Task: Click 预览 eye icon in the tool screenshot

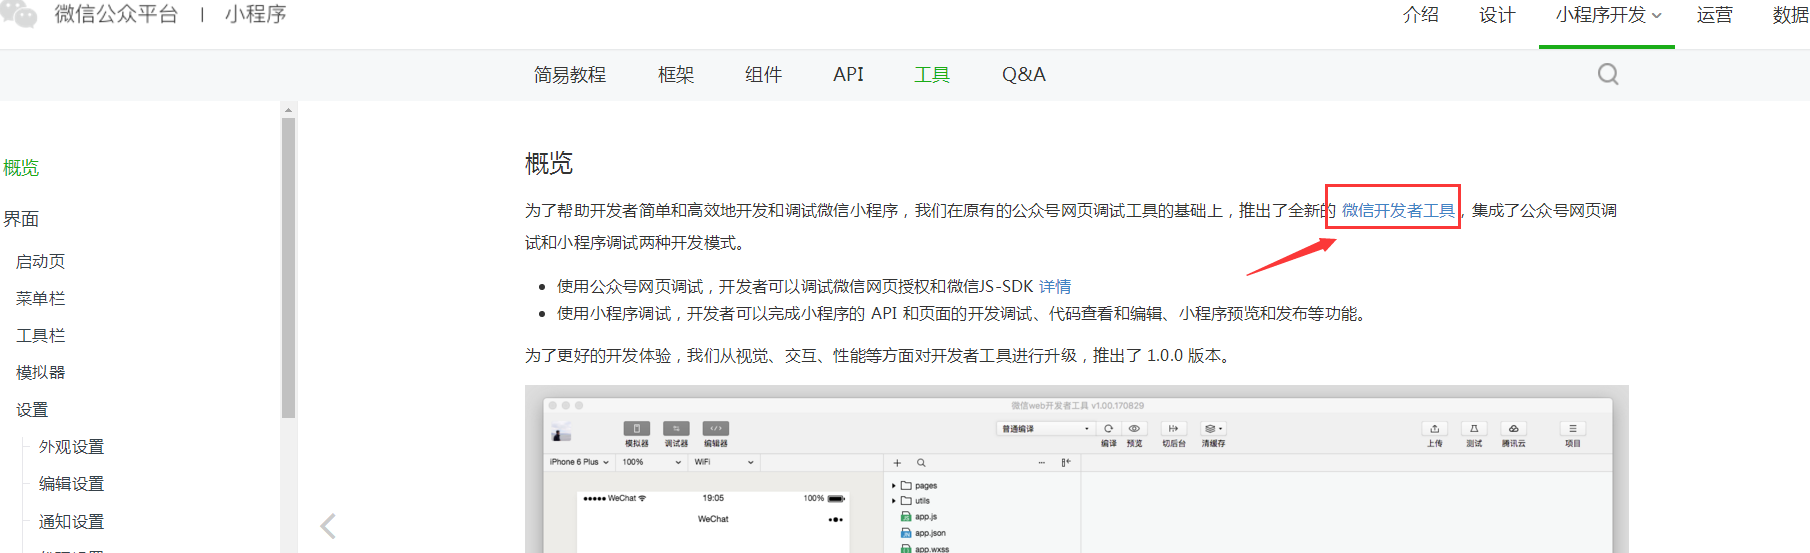Action: (1134, 428)
